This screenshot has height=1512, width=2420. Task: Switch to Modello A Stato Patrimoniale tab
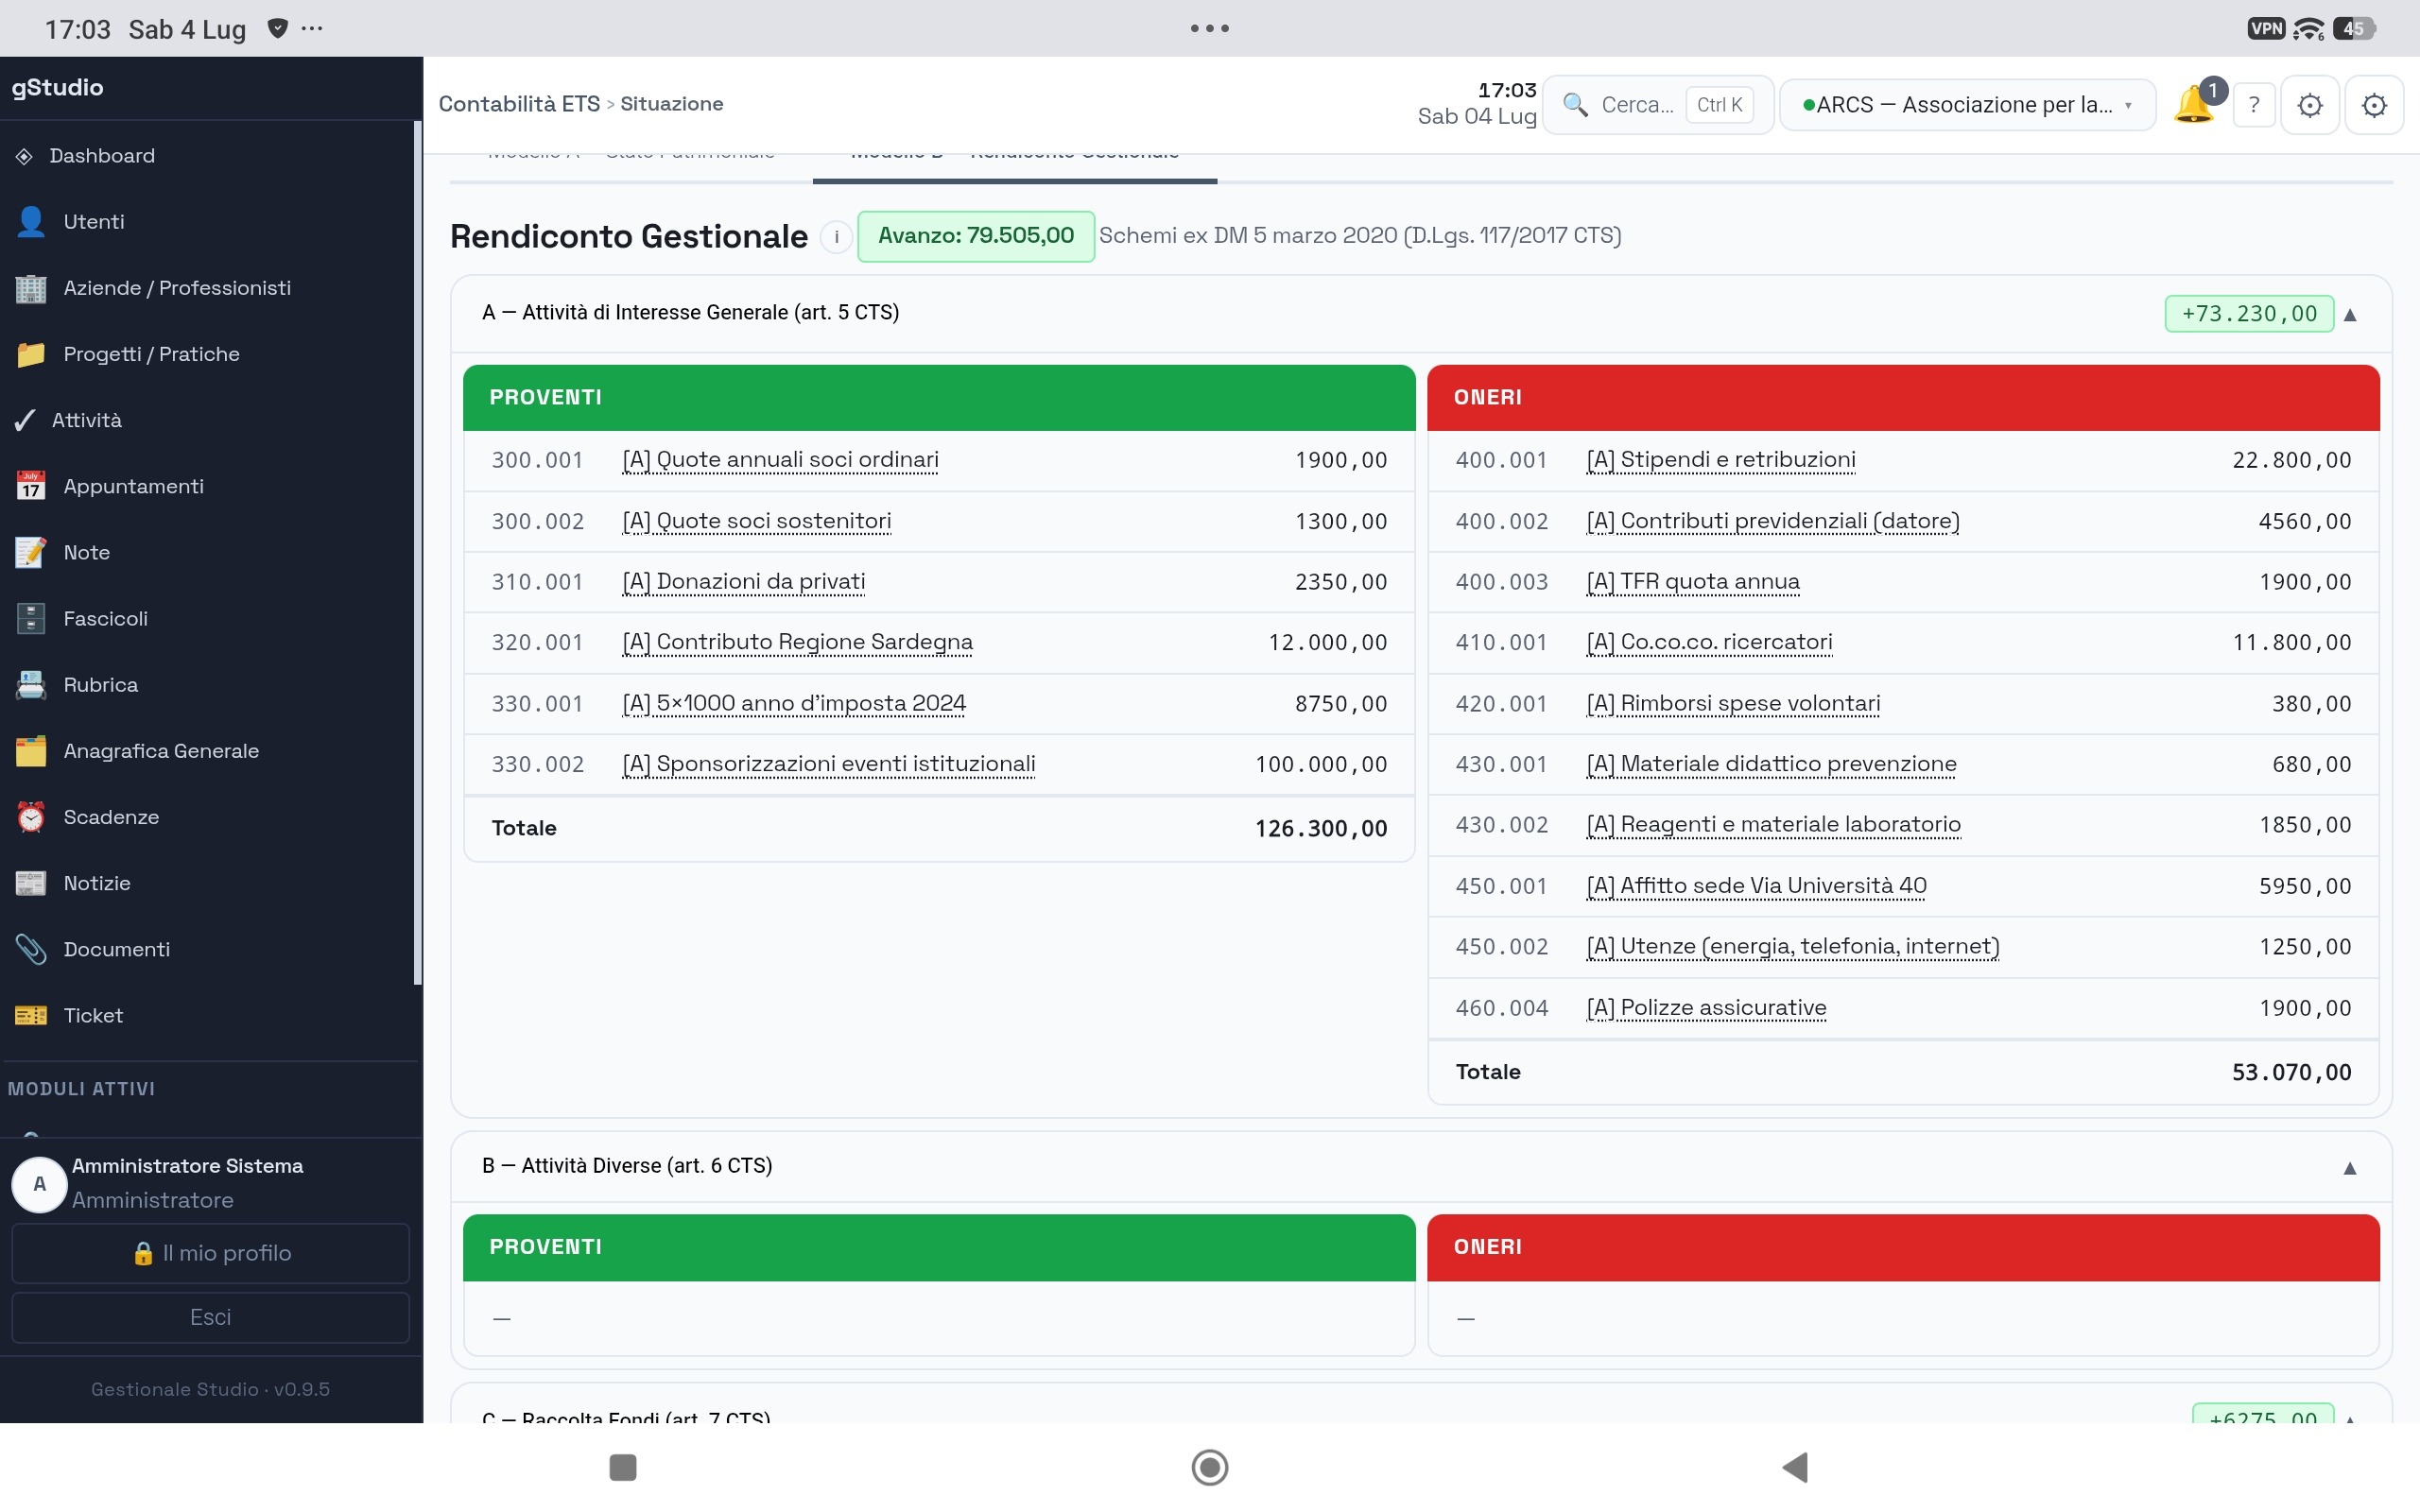[631, 156]
